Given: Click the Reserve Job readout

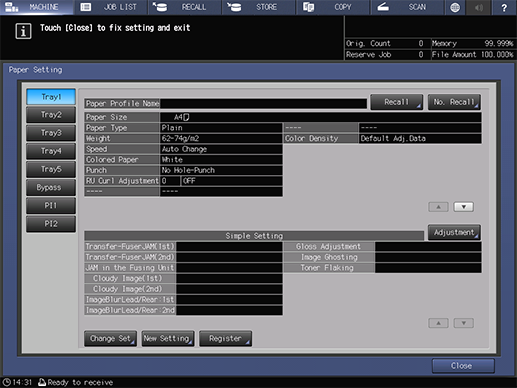Looking at the screenshot, I should click(x=385, y=55).
